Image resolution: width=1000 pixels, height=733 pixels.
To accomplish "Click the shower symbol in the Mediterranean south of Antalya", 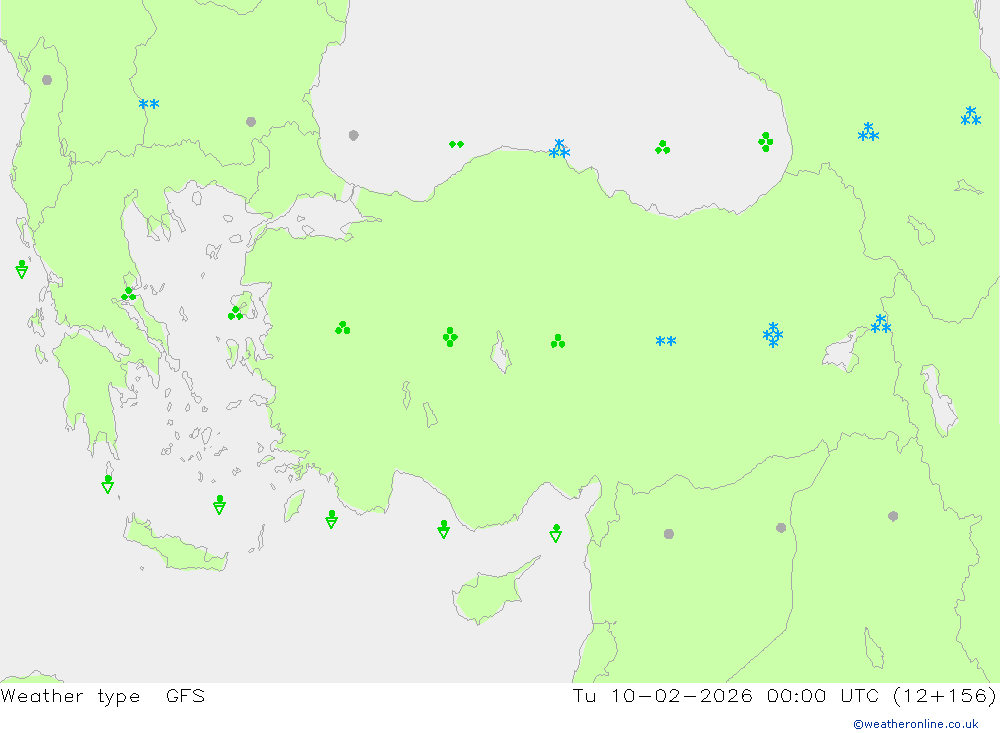I will tap(443, 529).
